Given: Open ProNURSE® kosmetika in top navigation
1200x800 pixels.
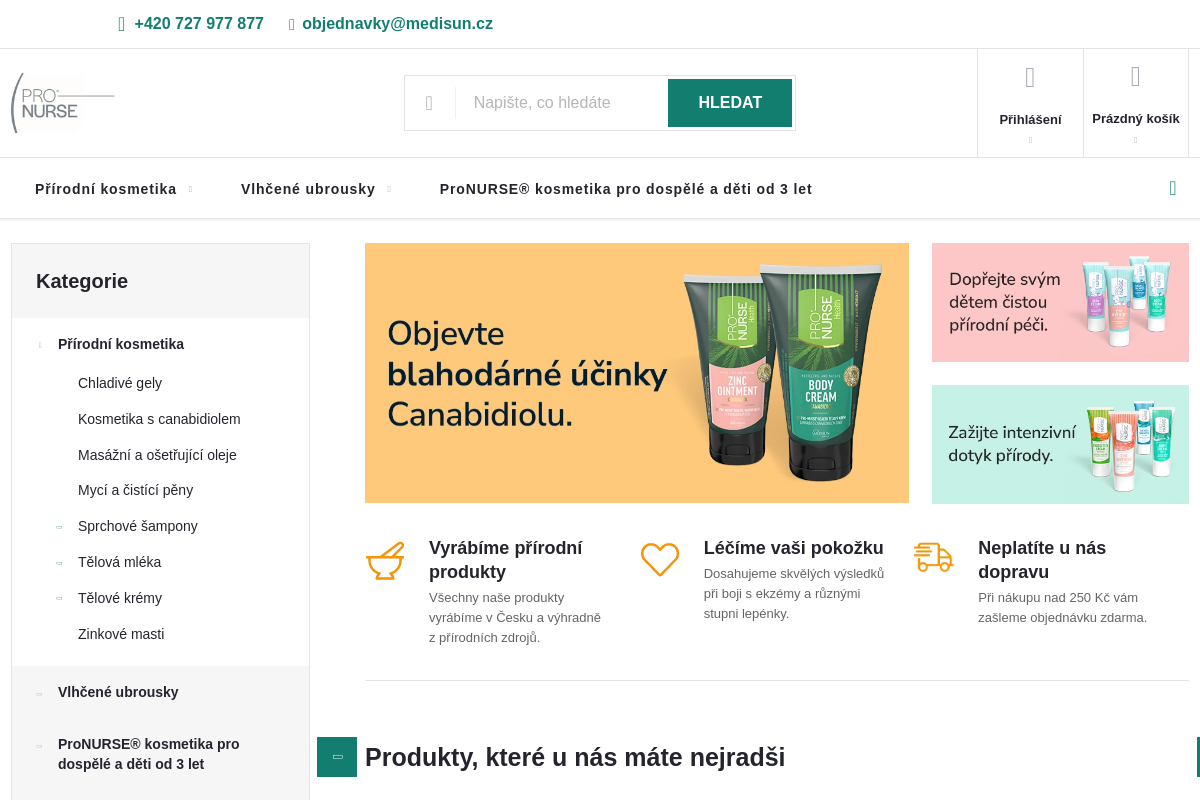Looking at the screenshot, I should coord(626,189).
